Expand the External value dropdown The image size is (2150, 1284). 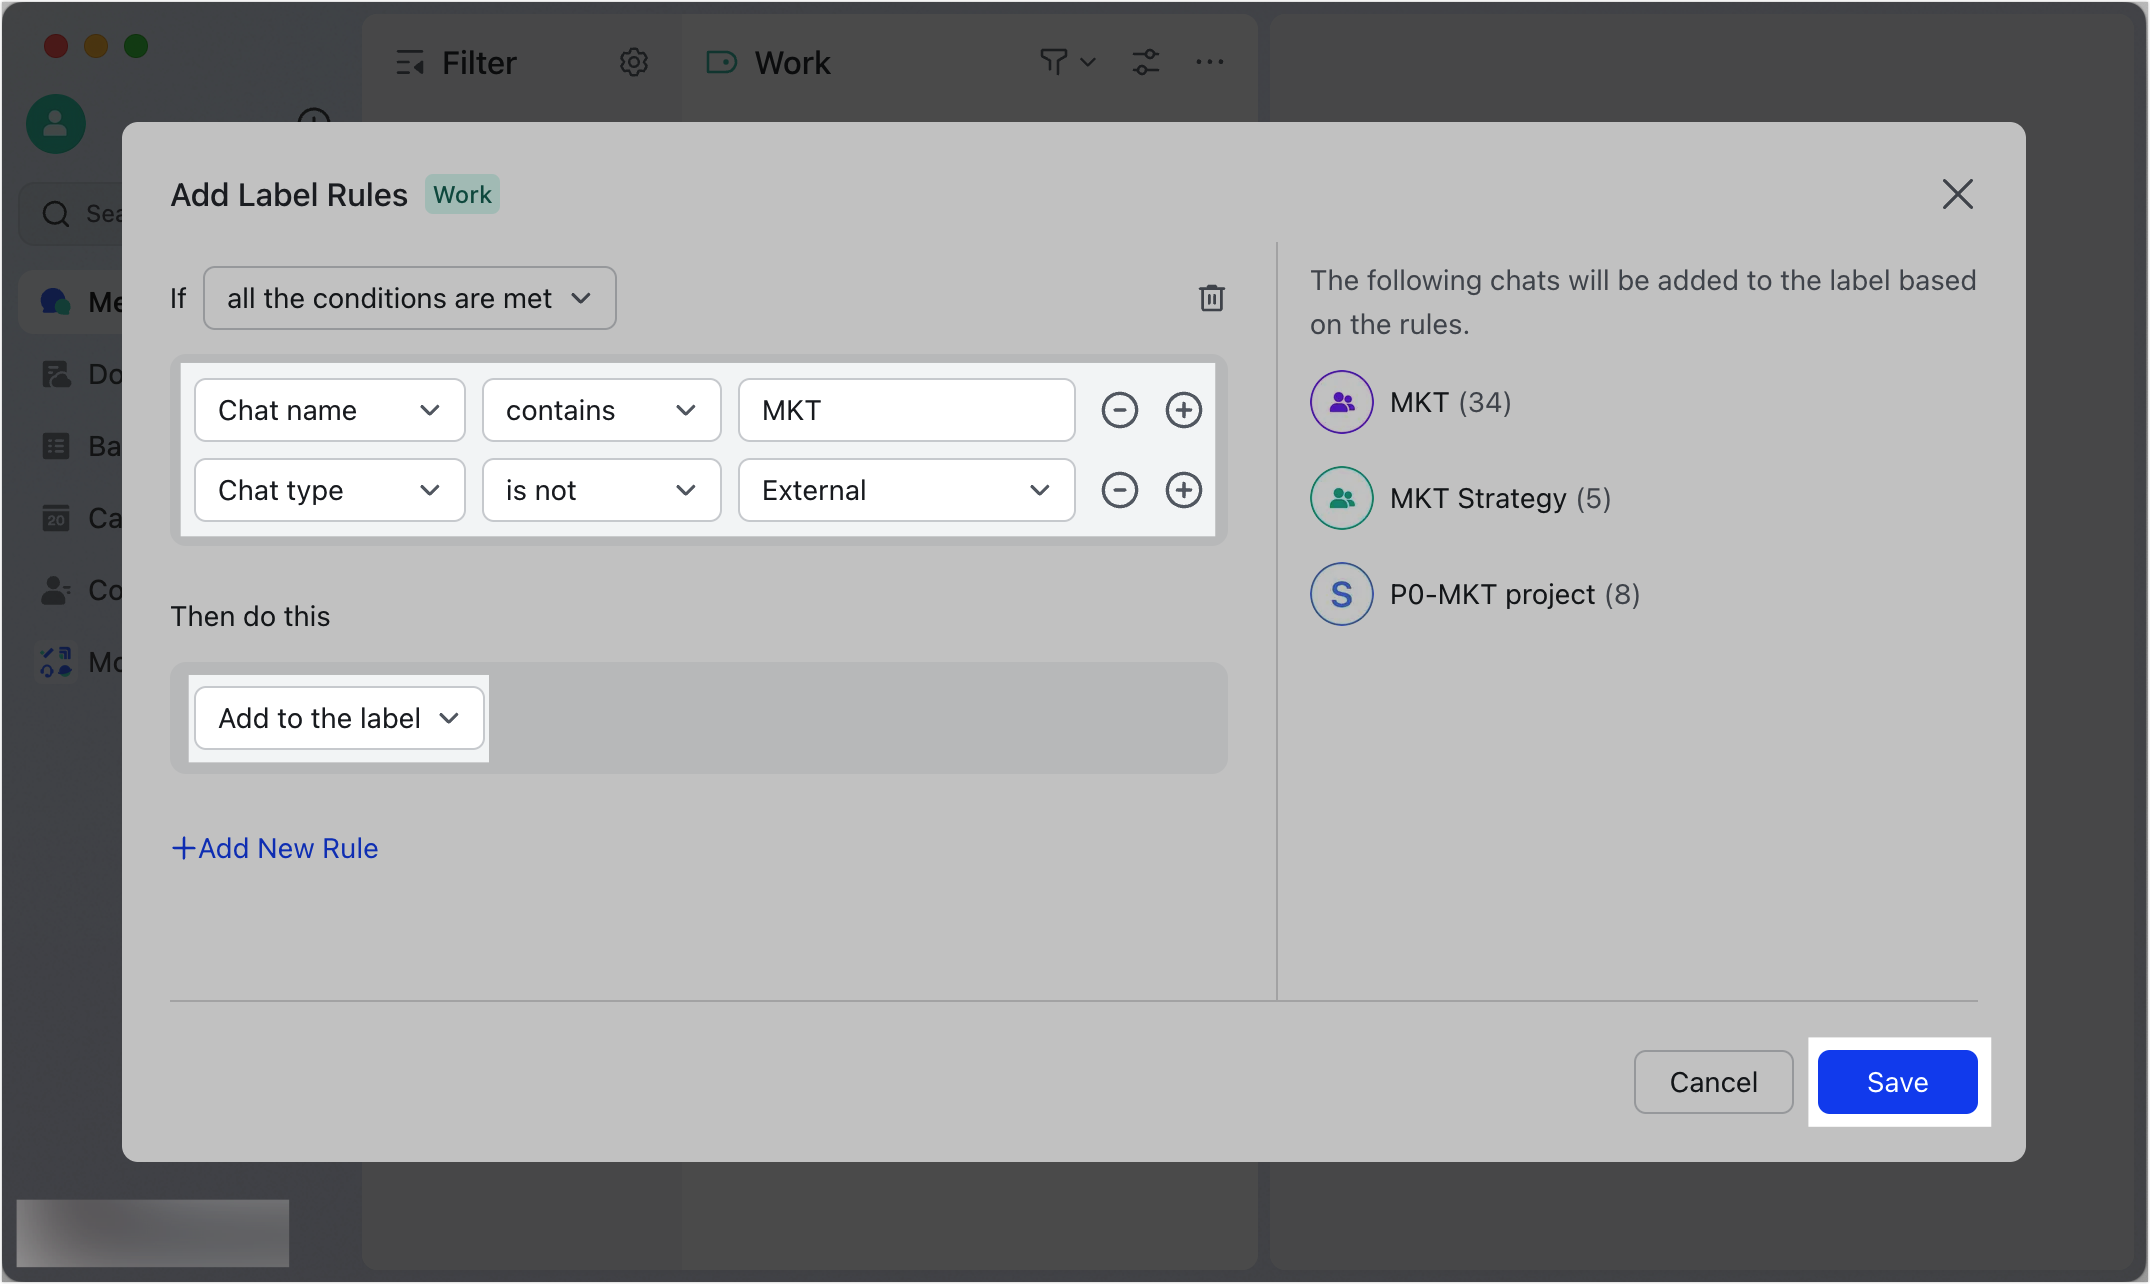pos(905,490)
